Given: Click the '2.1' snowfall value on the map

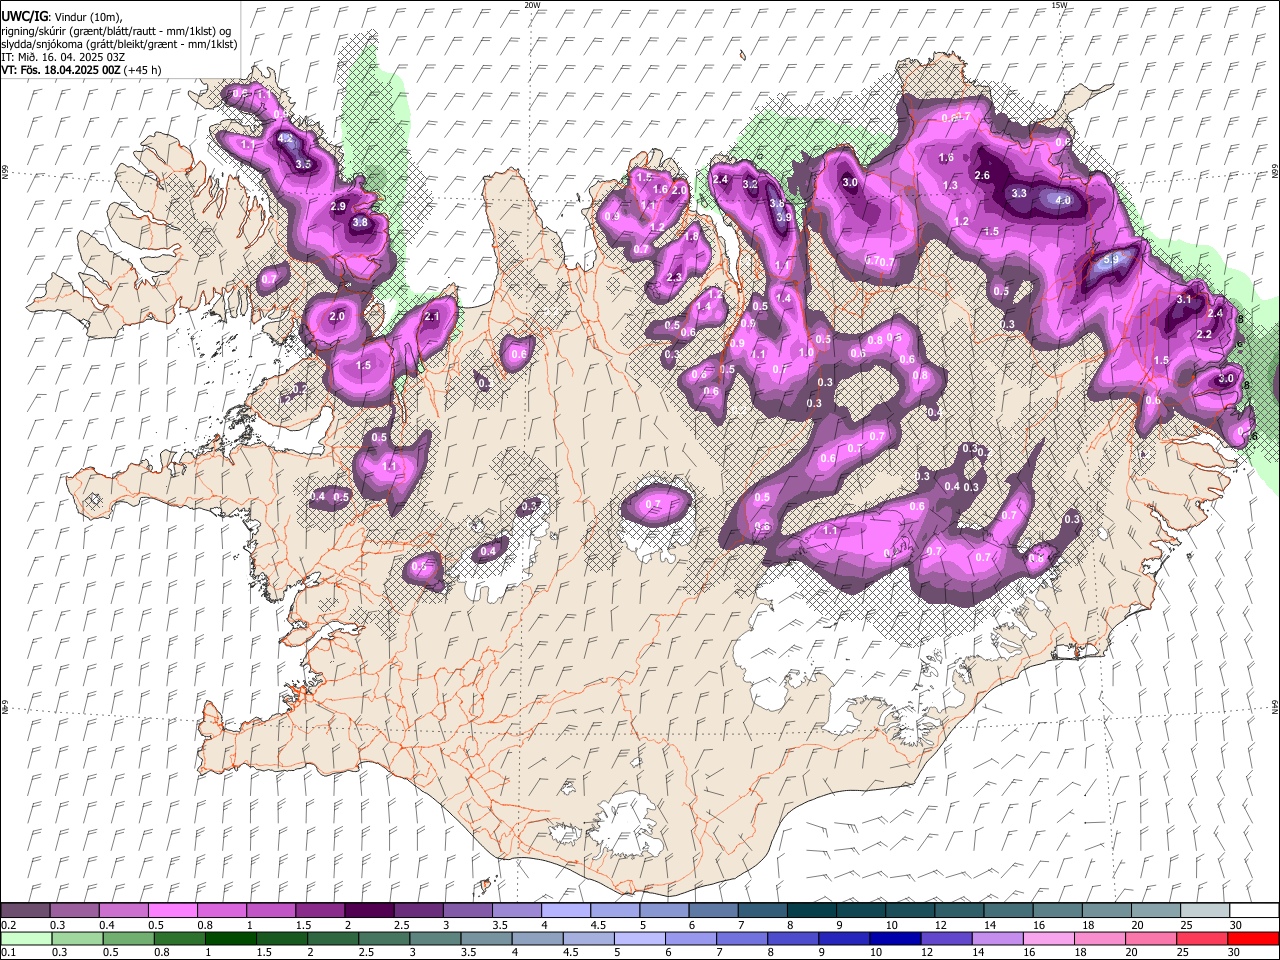Looking at the screenshot, I should click(x=432, y=316).
